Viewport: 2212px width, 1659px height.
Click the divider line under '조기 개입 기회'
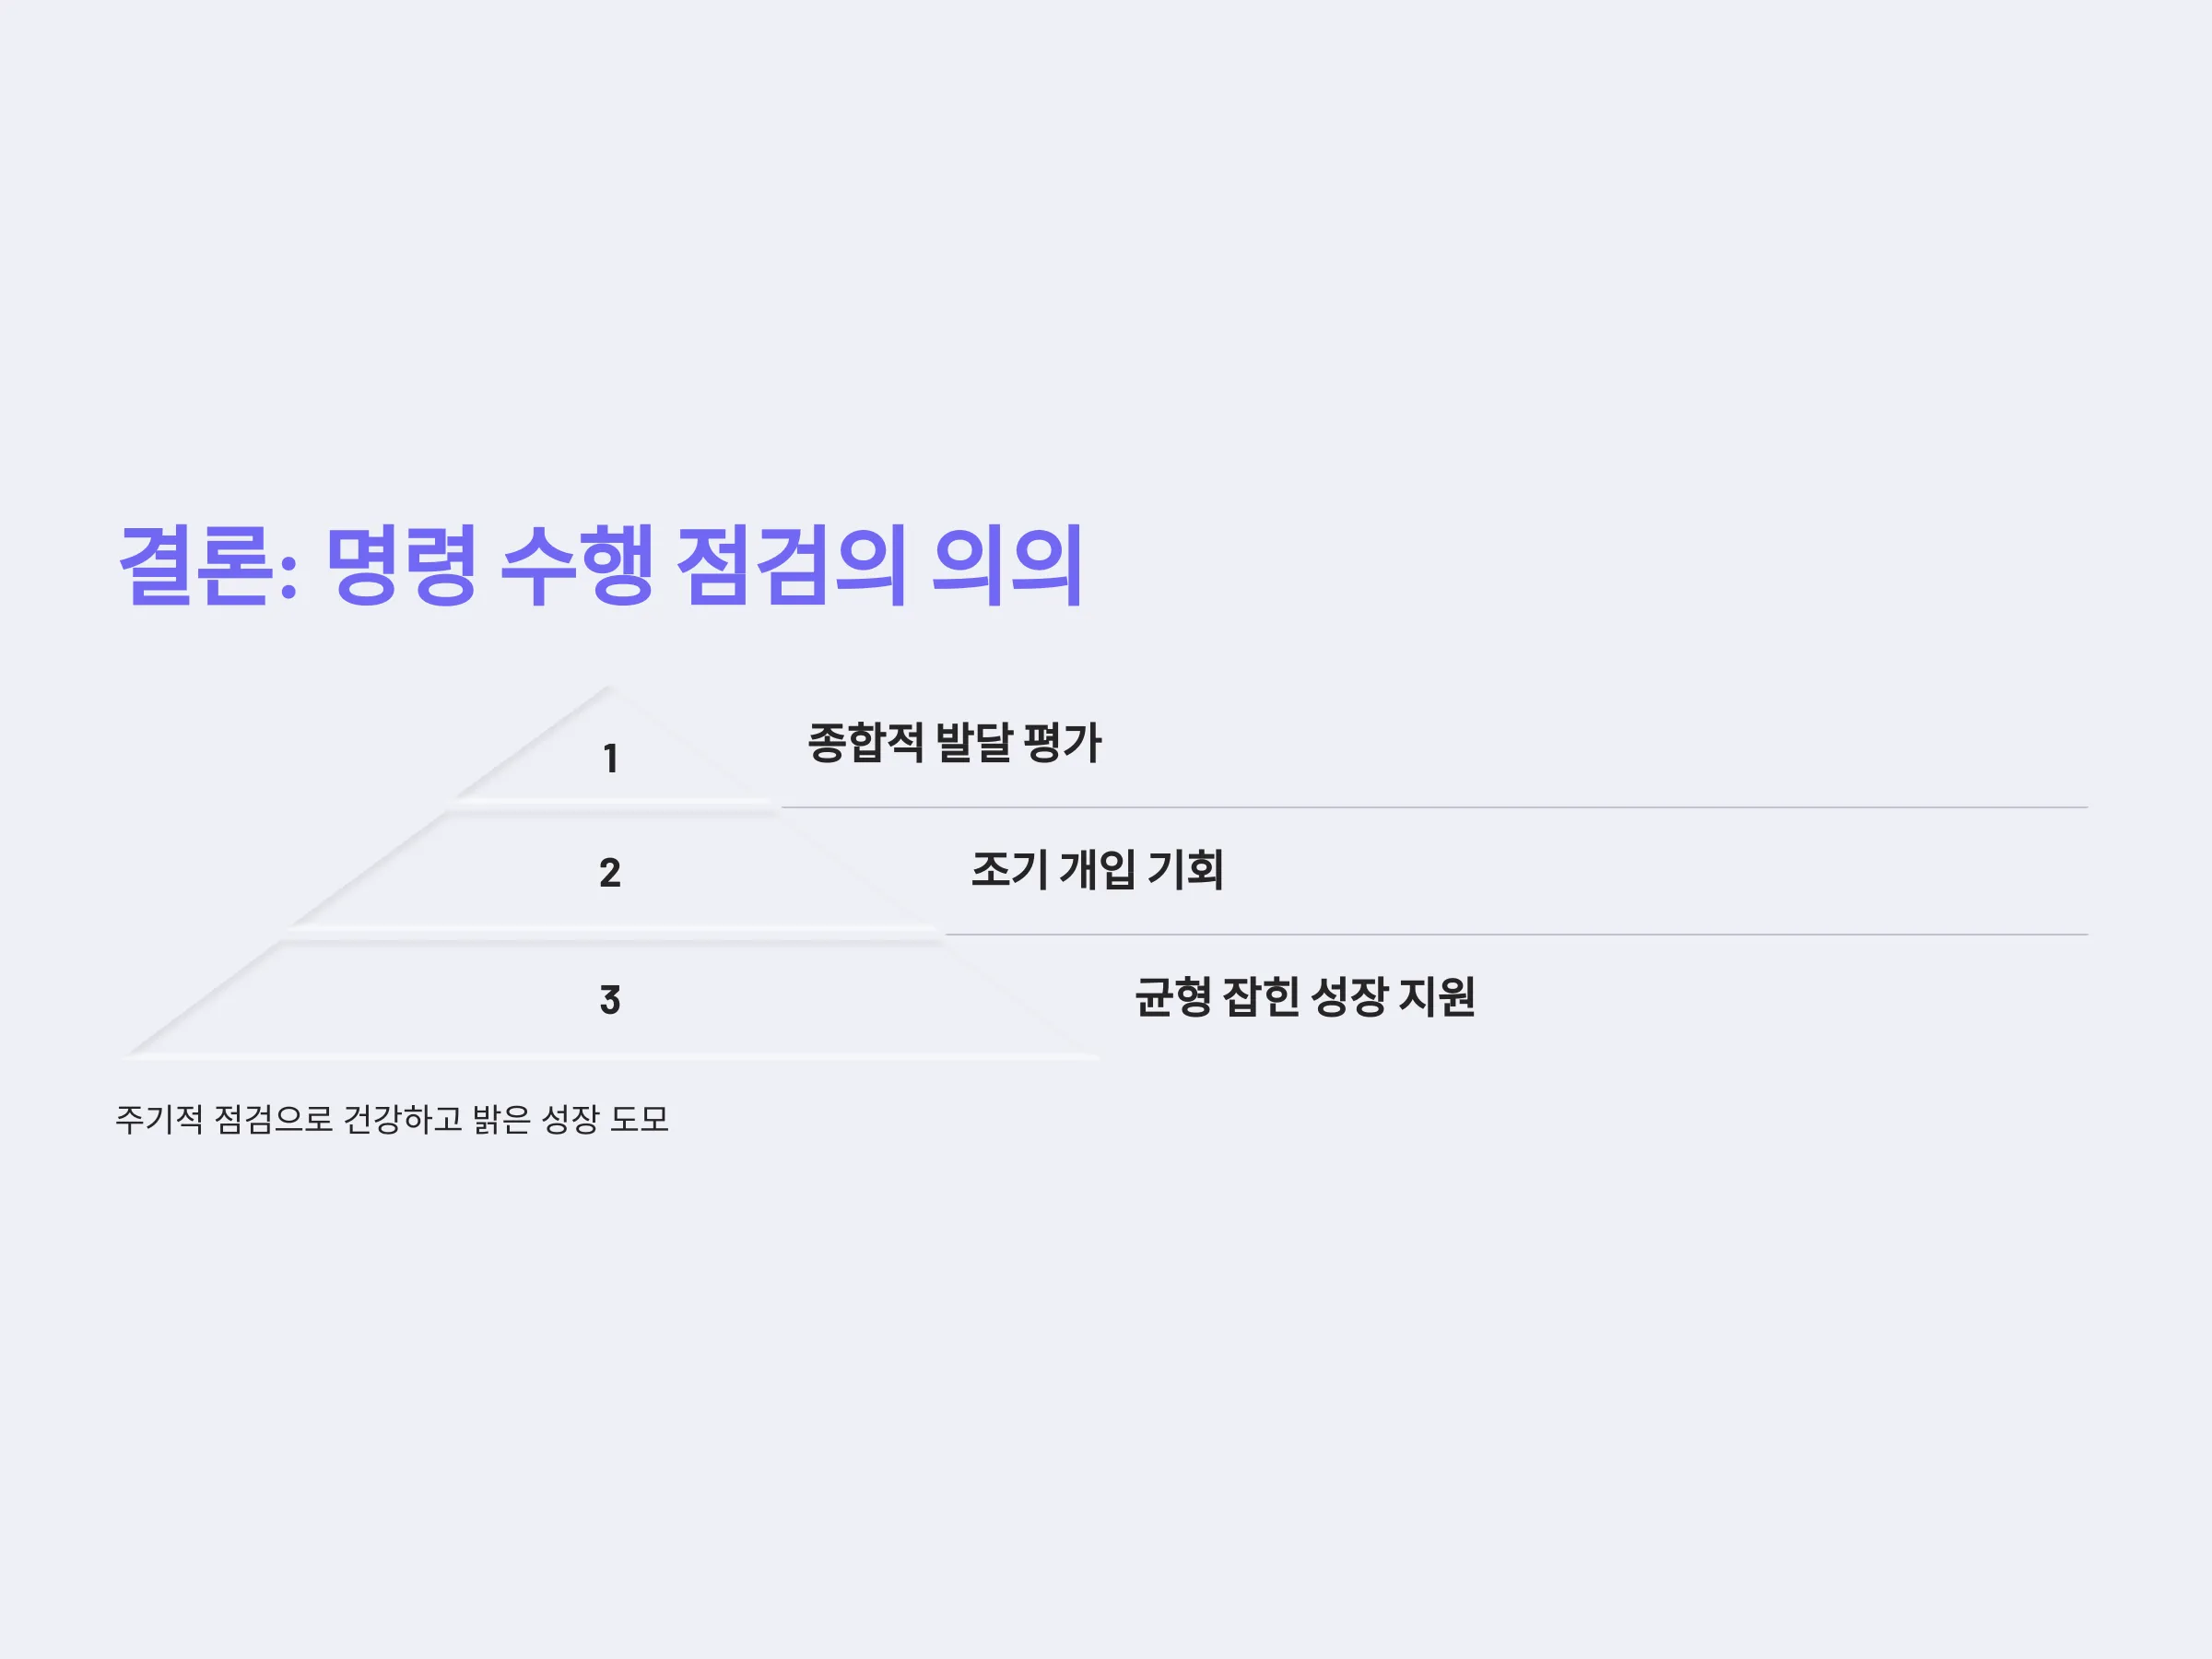(1516, 934)
